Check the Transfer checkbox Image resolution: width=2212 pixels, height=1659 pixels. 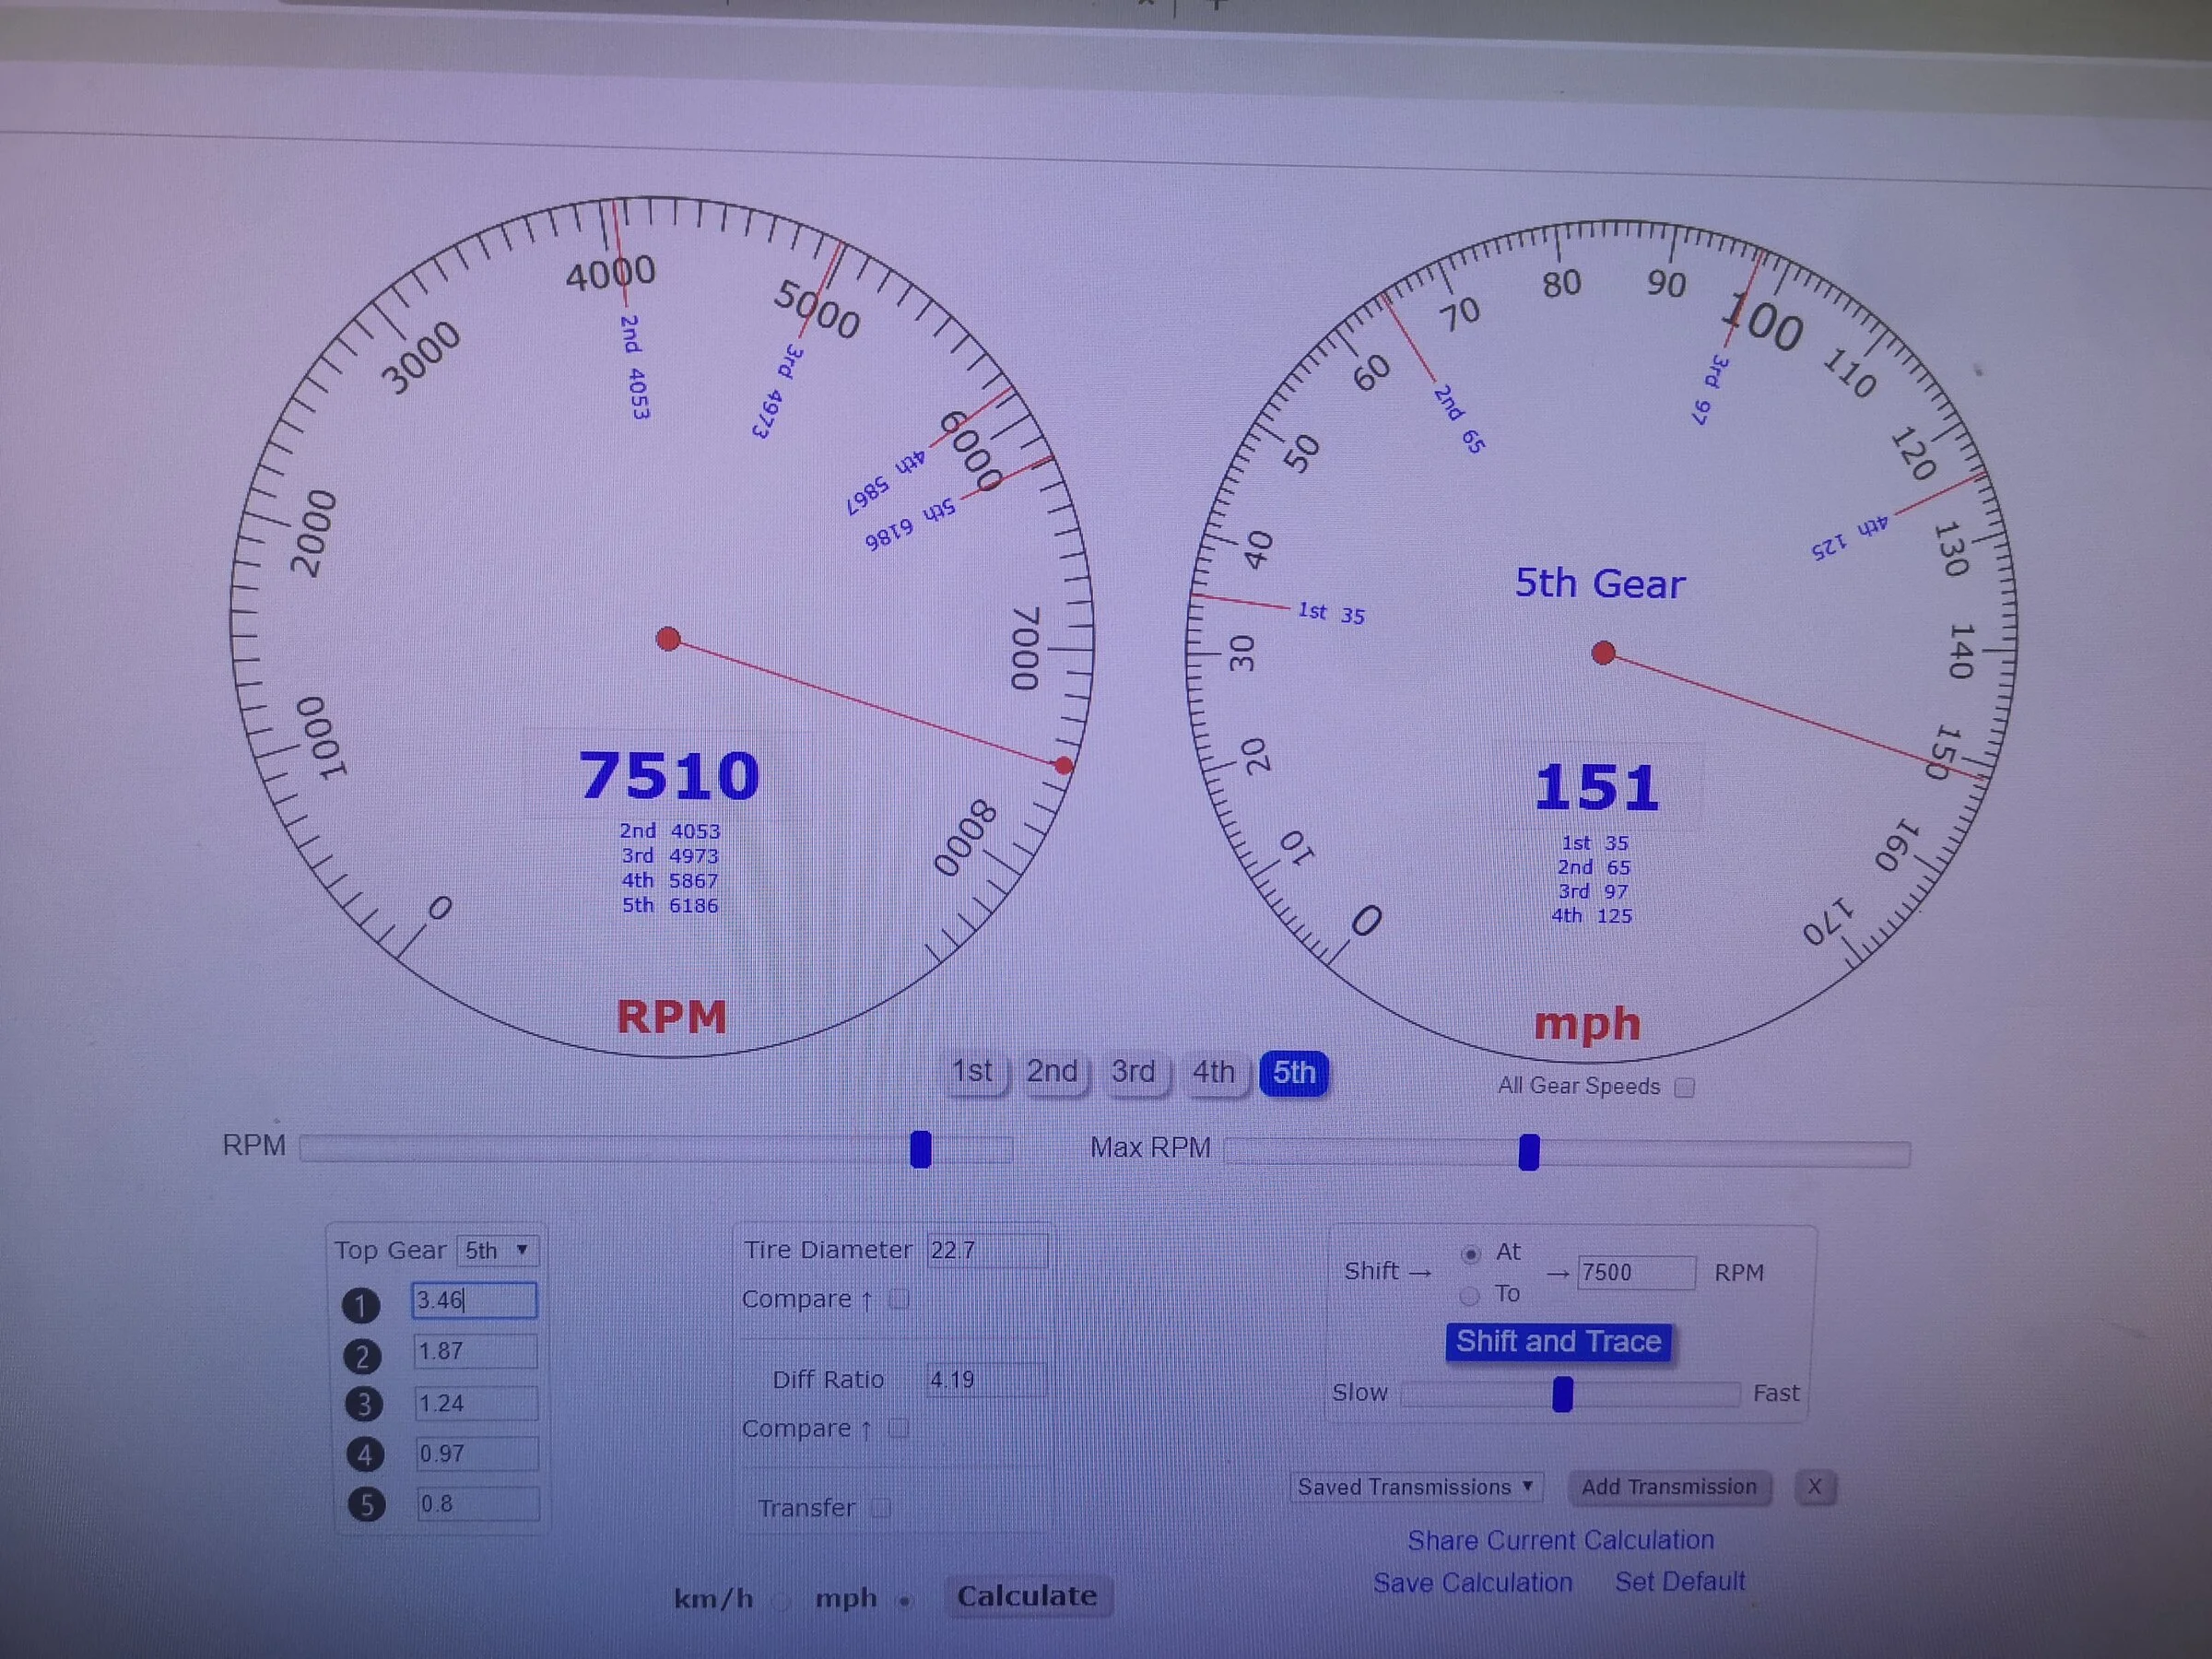point(881,1507)
